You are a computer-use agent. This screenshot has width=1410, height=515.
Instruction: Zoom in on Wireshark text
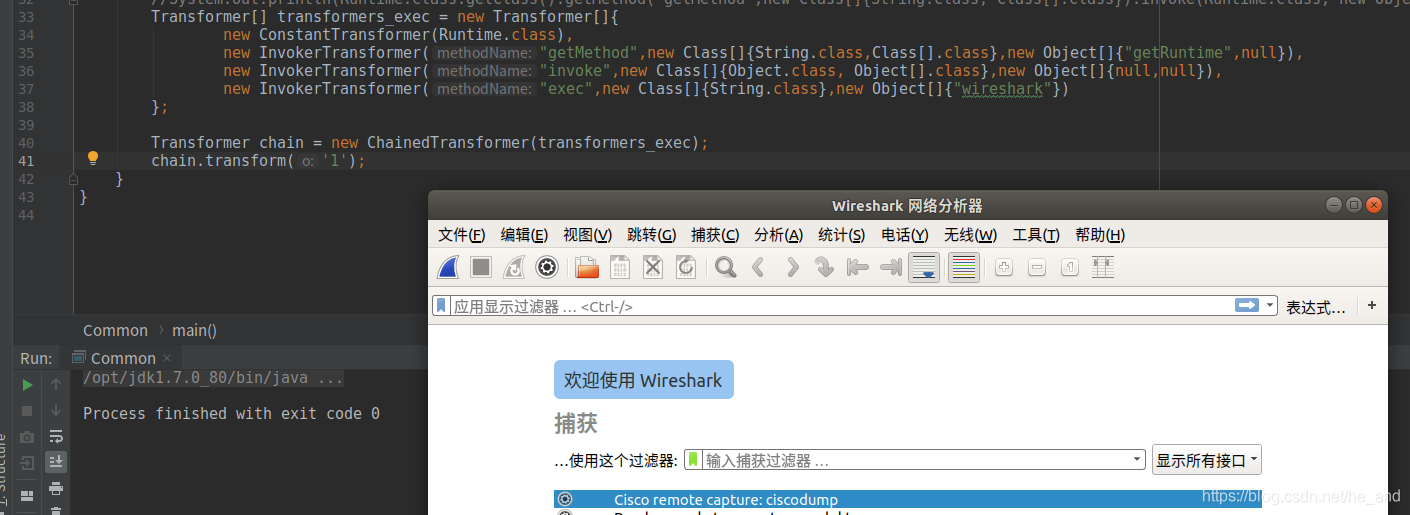(x=1005, y=267)
